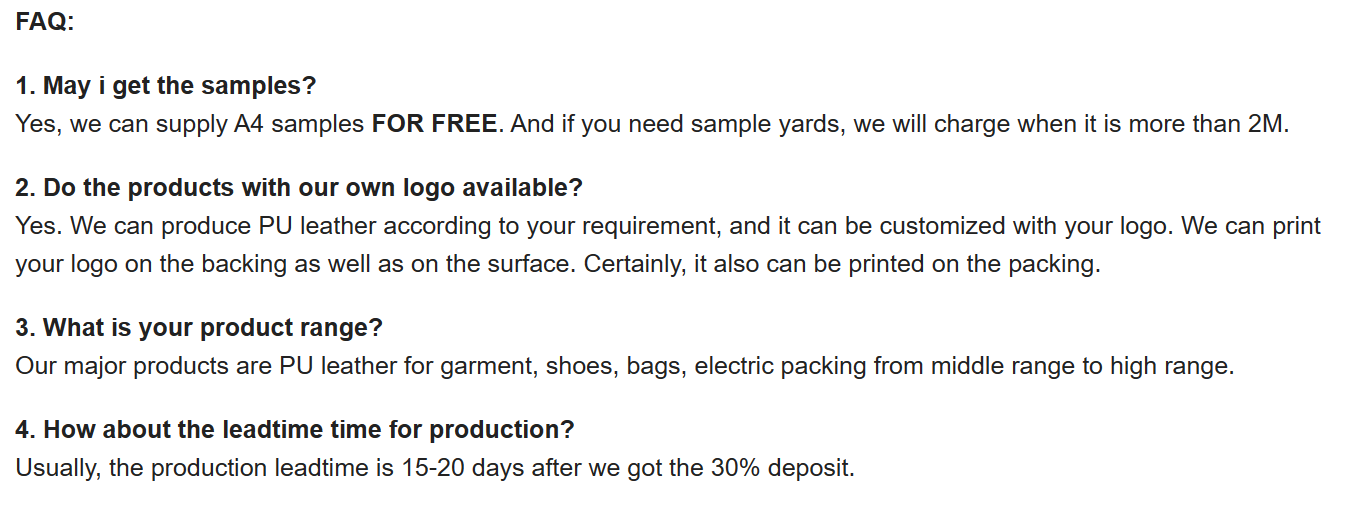Click the question 'What is your product range?'
Viewport: 1346px width, 508px height.
pos(199,327)
